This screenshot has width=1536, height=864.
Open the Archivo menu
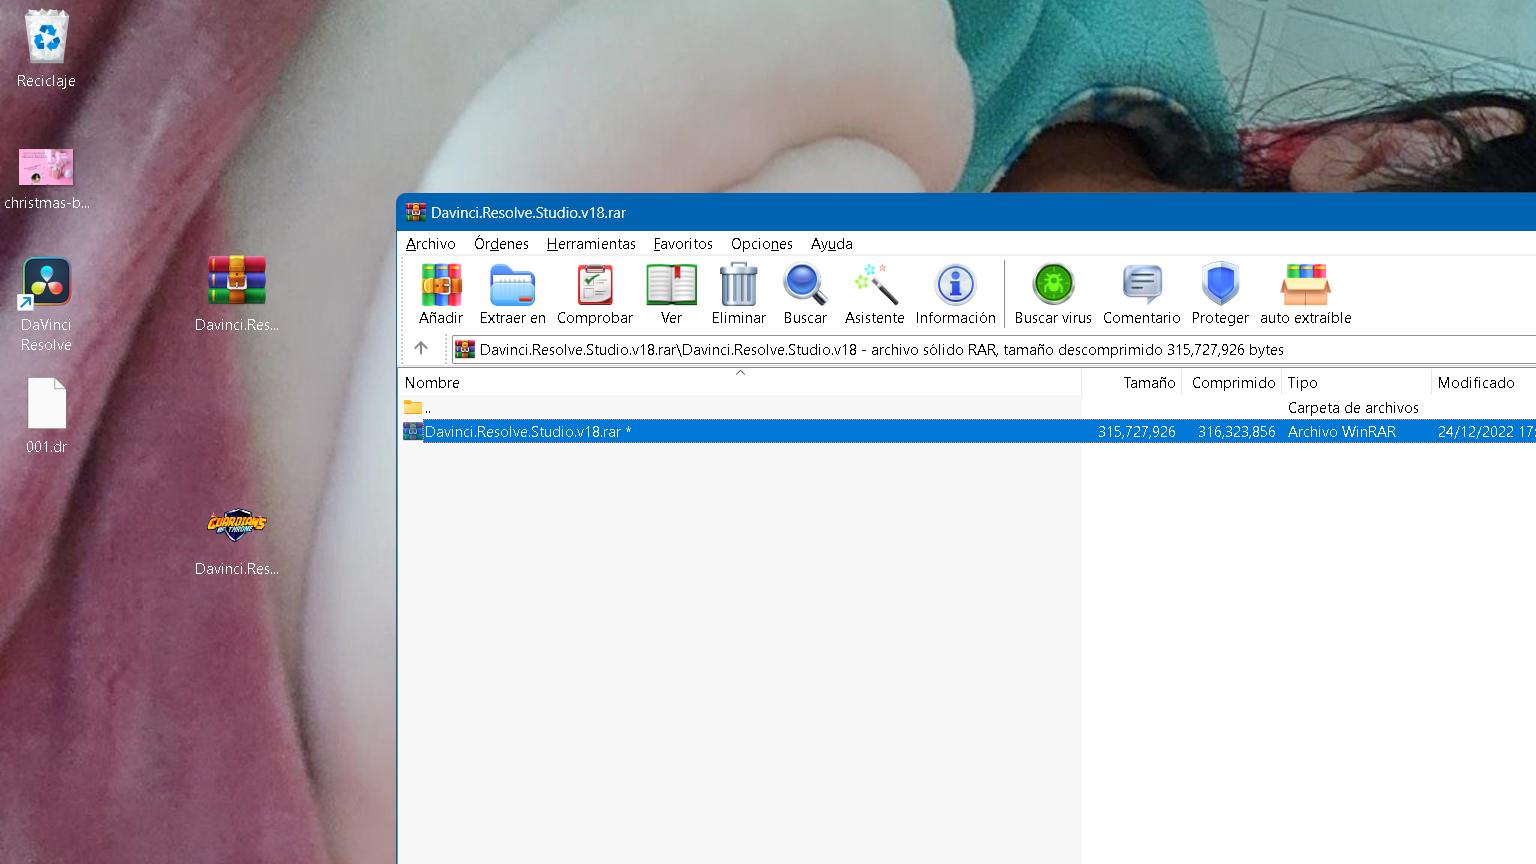(431, 244)
